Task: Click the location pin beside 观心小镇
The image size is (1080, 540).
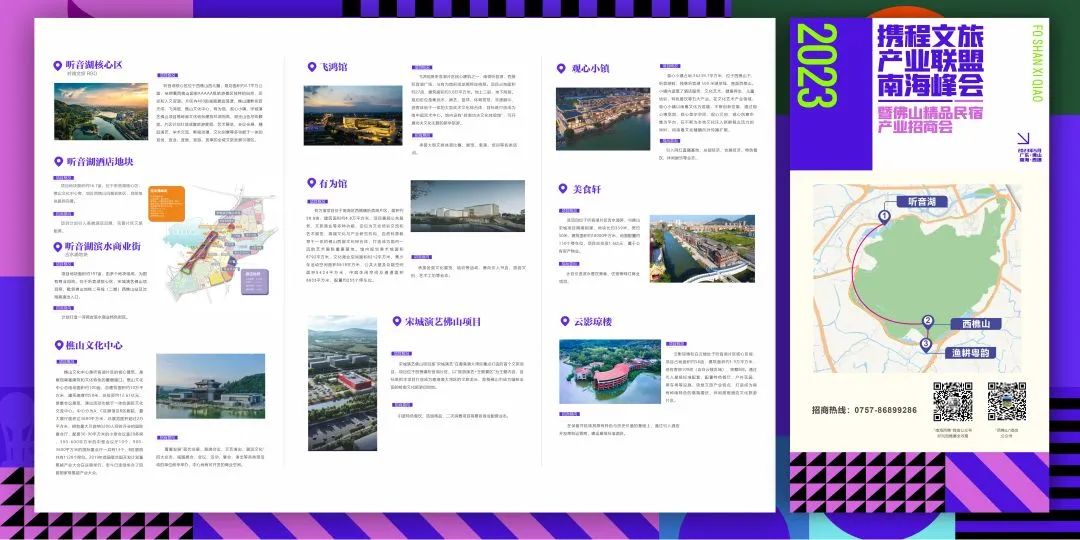Action: (562, 68)
